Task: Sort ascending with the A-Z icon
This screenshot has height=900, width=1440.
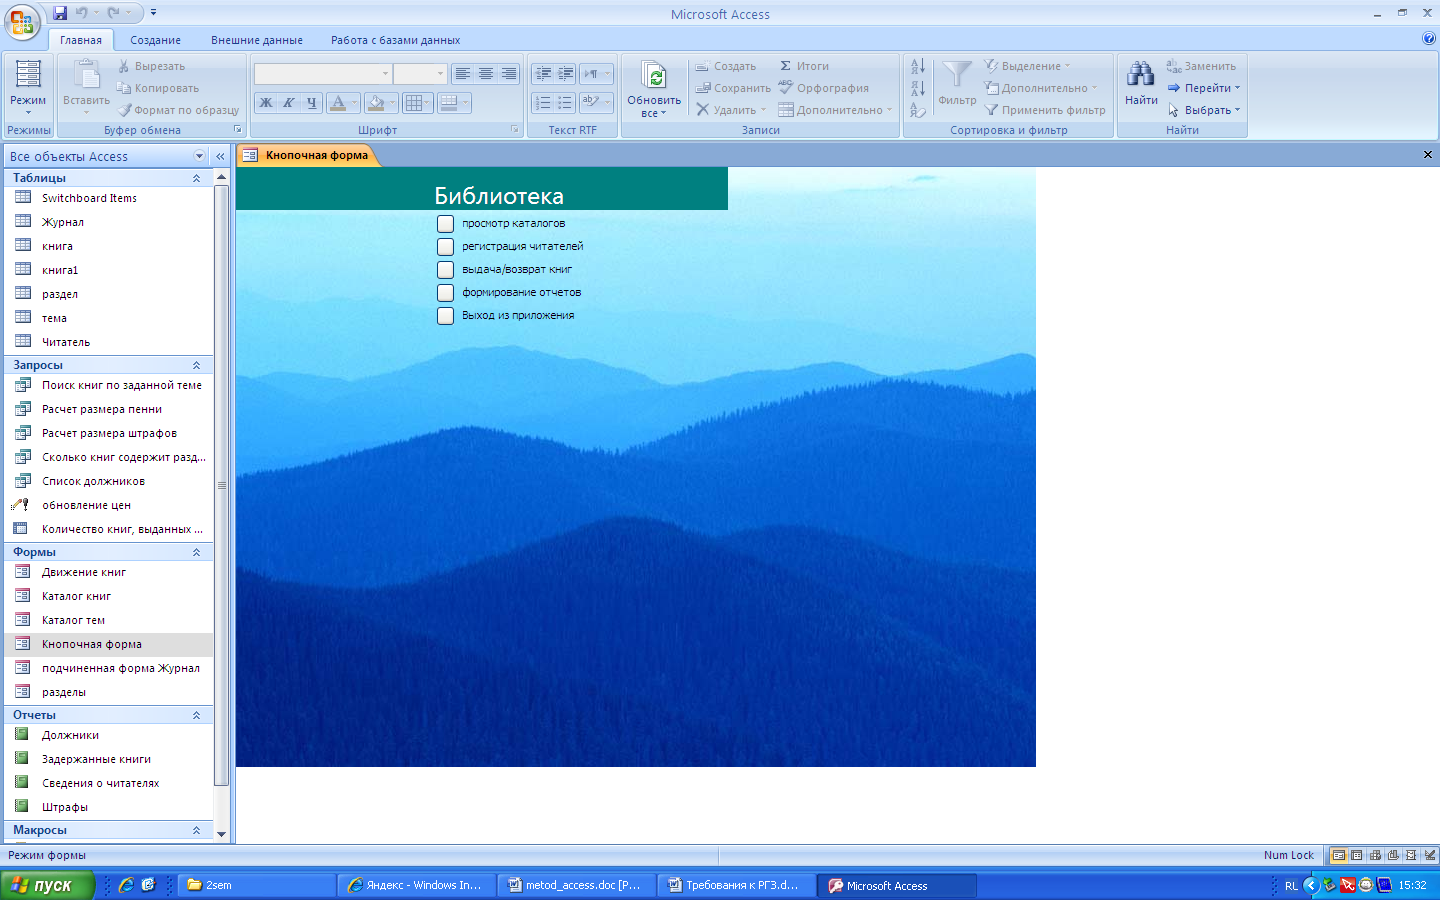Action: (918, 67)
